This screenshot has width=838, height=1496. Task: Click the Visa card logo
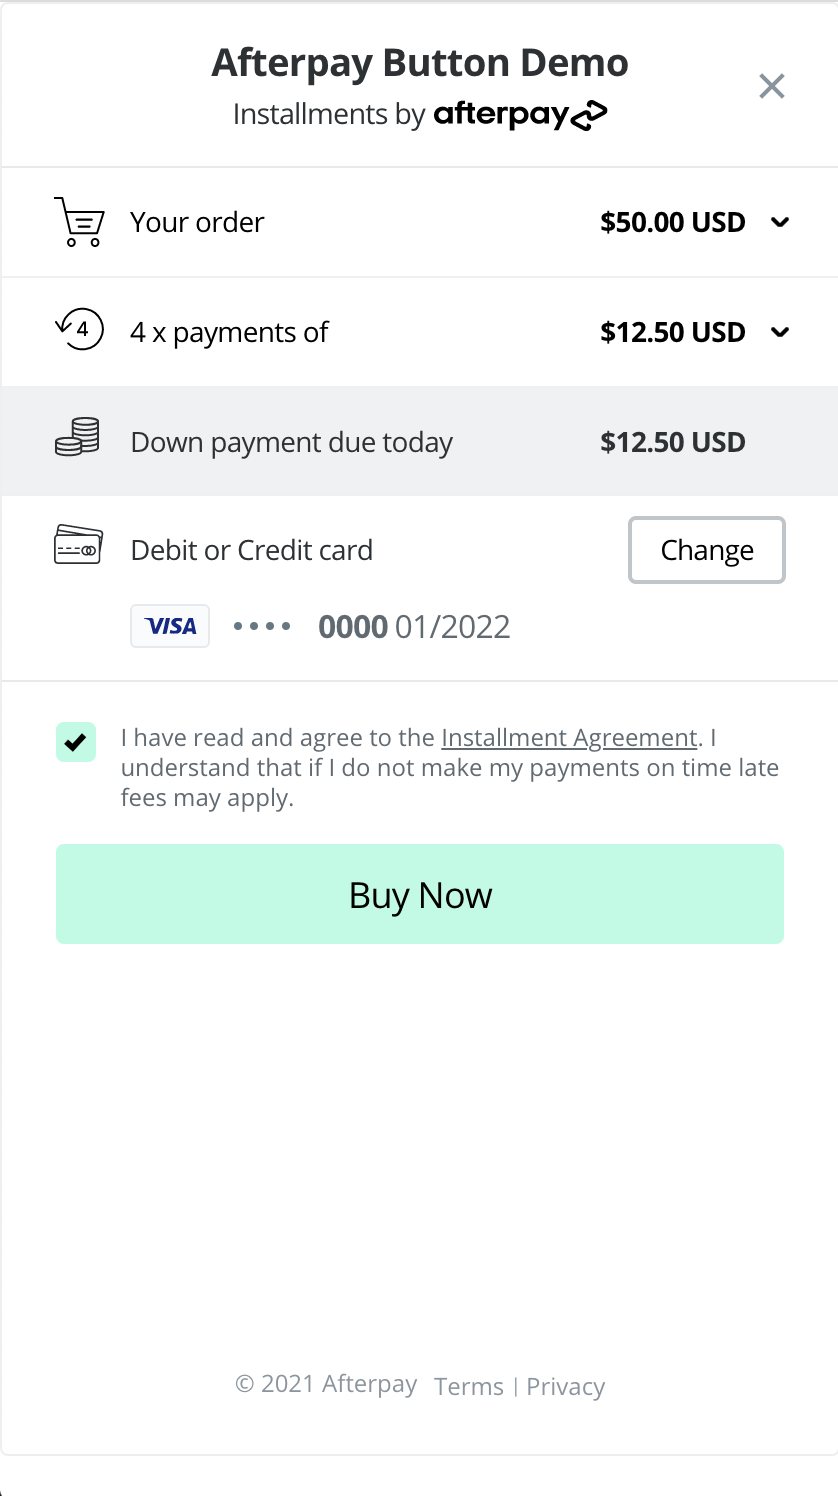(x=170, y=626)
